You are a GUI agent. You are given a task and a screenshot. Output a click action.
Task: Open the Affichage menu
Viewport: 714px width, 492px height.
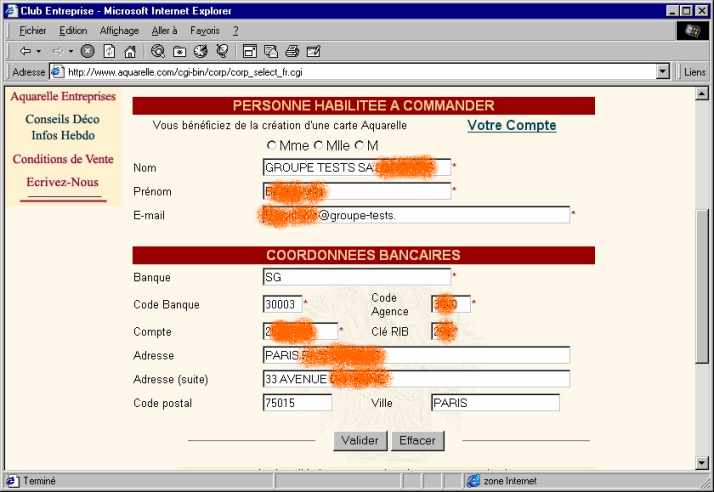click(x=119, y=31)
